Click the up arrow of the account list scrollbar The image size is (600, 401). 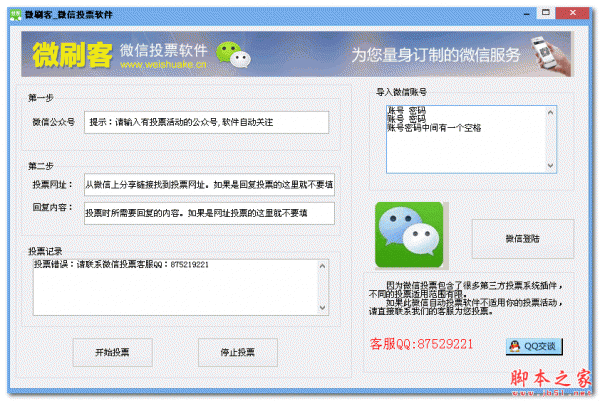coord(551,112)
